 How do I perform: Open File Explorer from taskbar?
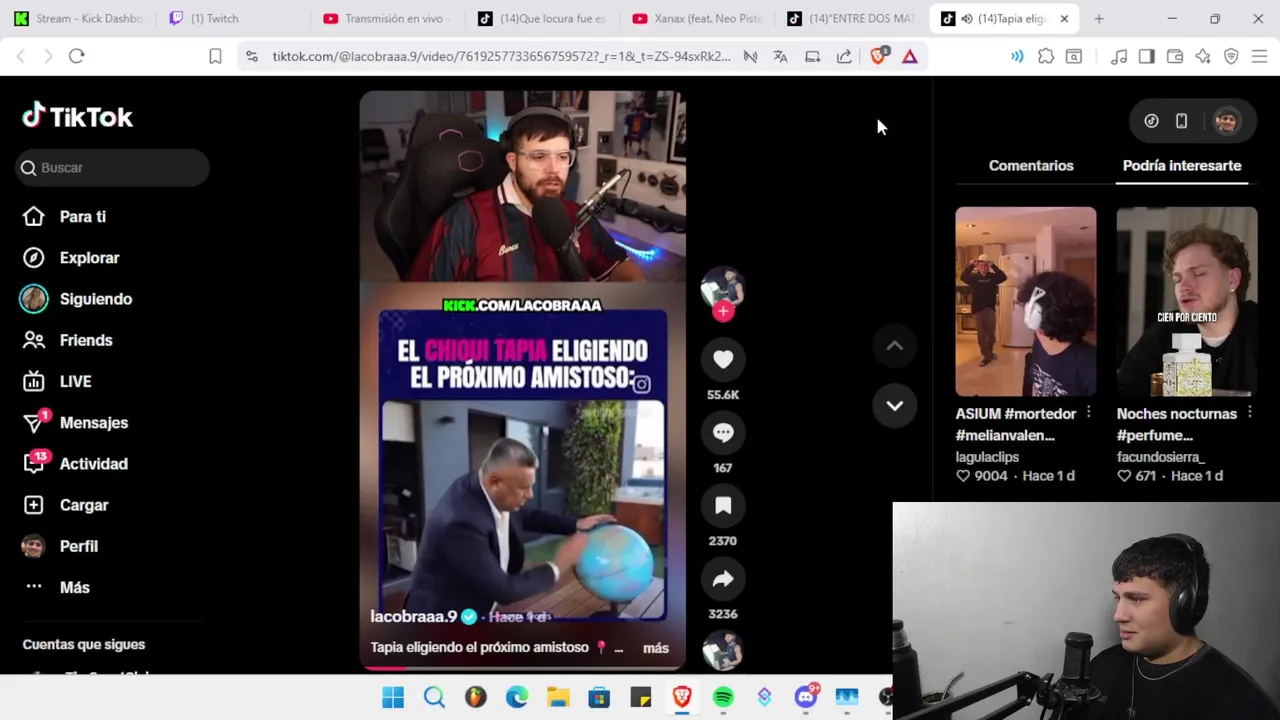coord(558,697)
